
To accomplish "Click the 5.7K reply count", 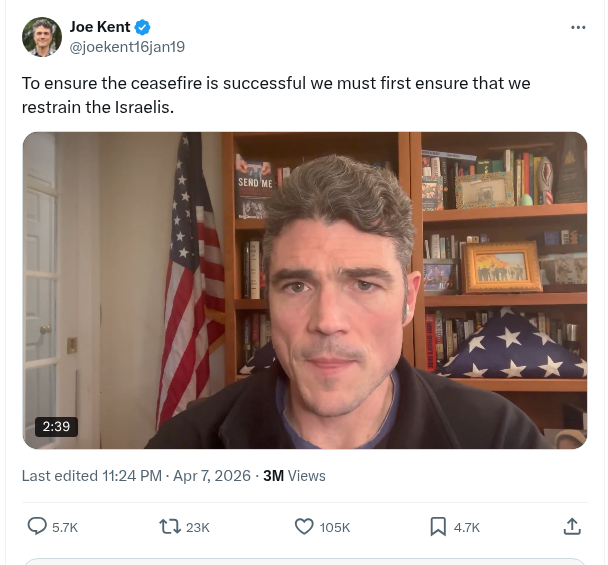I will pos(64,527).
